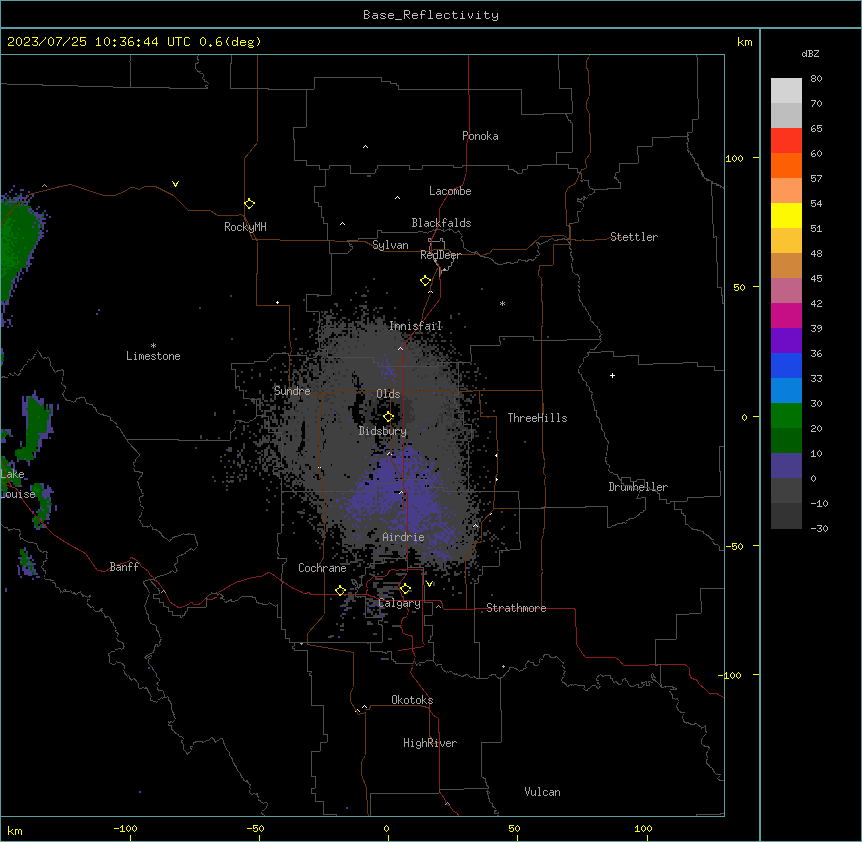Select the white plus marker north of Drumheller
The image size is (862, 842).
pyautogui.click(x=612, y=375)
